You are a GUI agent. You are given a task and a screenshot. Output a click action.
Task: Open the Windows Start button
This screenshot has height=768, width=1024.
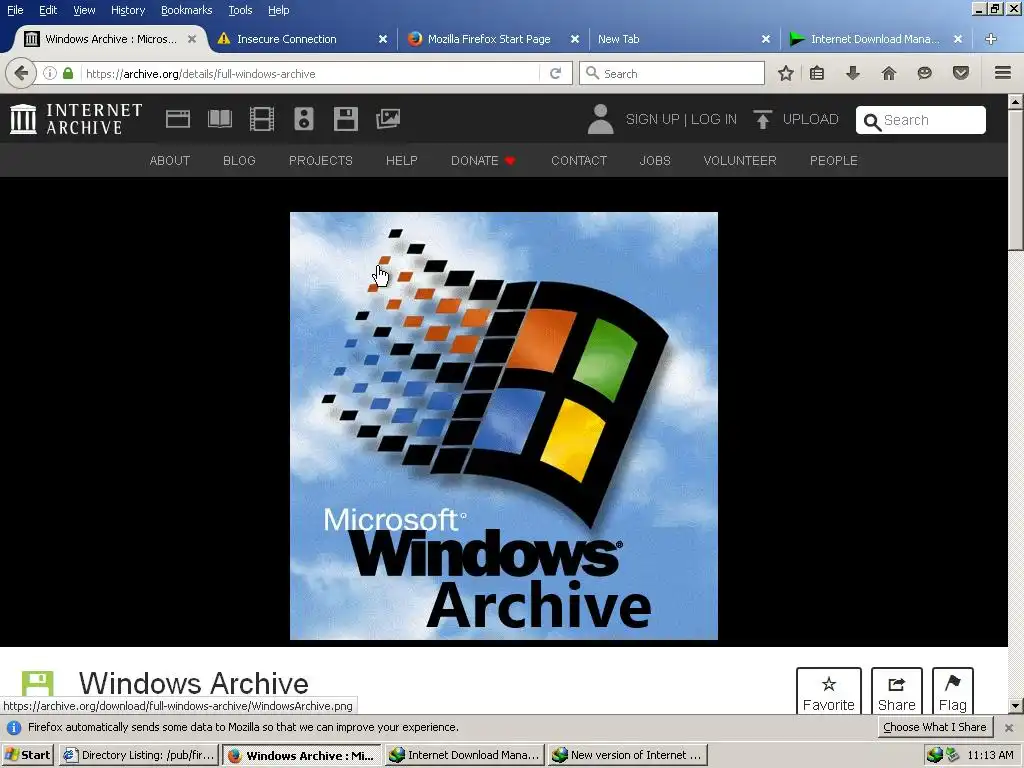[x=28, y=755]
